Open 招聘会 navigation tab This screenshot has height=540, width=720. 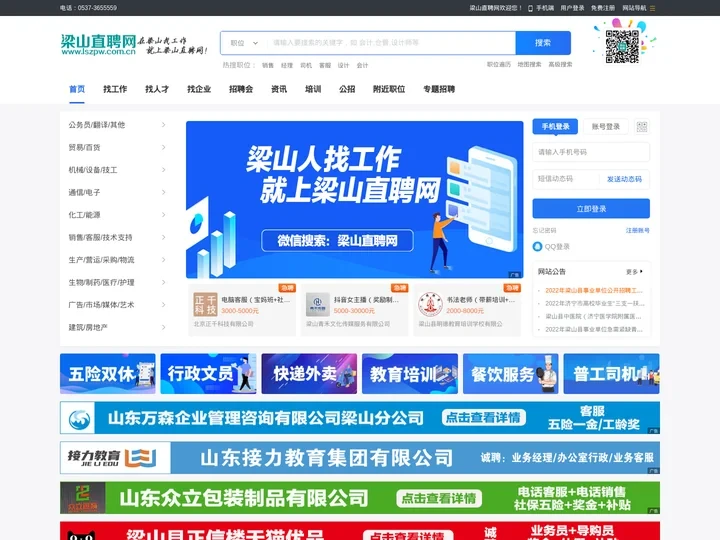click(x=241, y=89)
